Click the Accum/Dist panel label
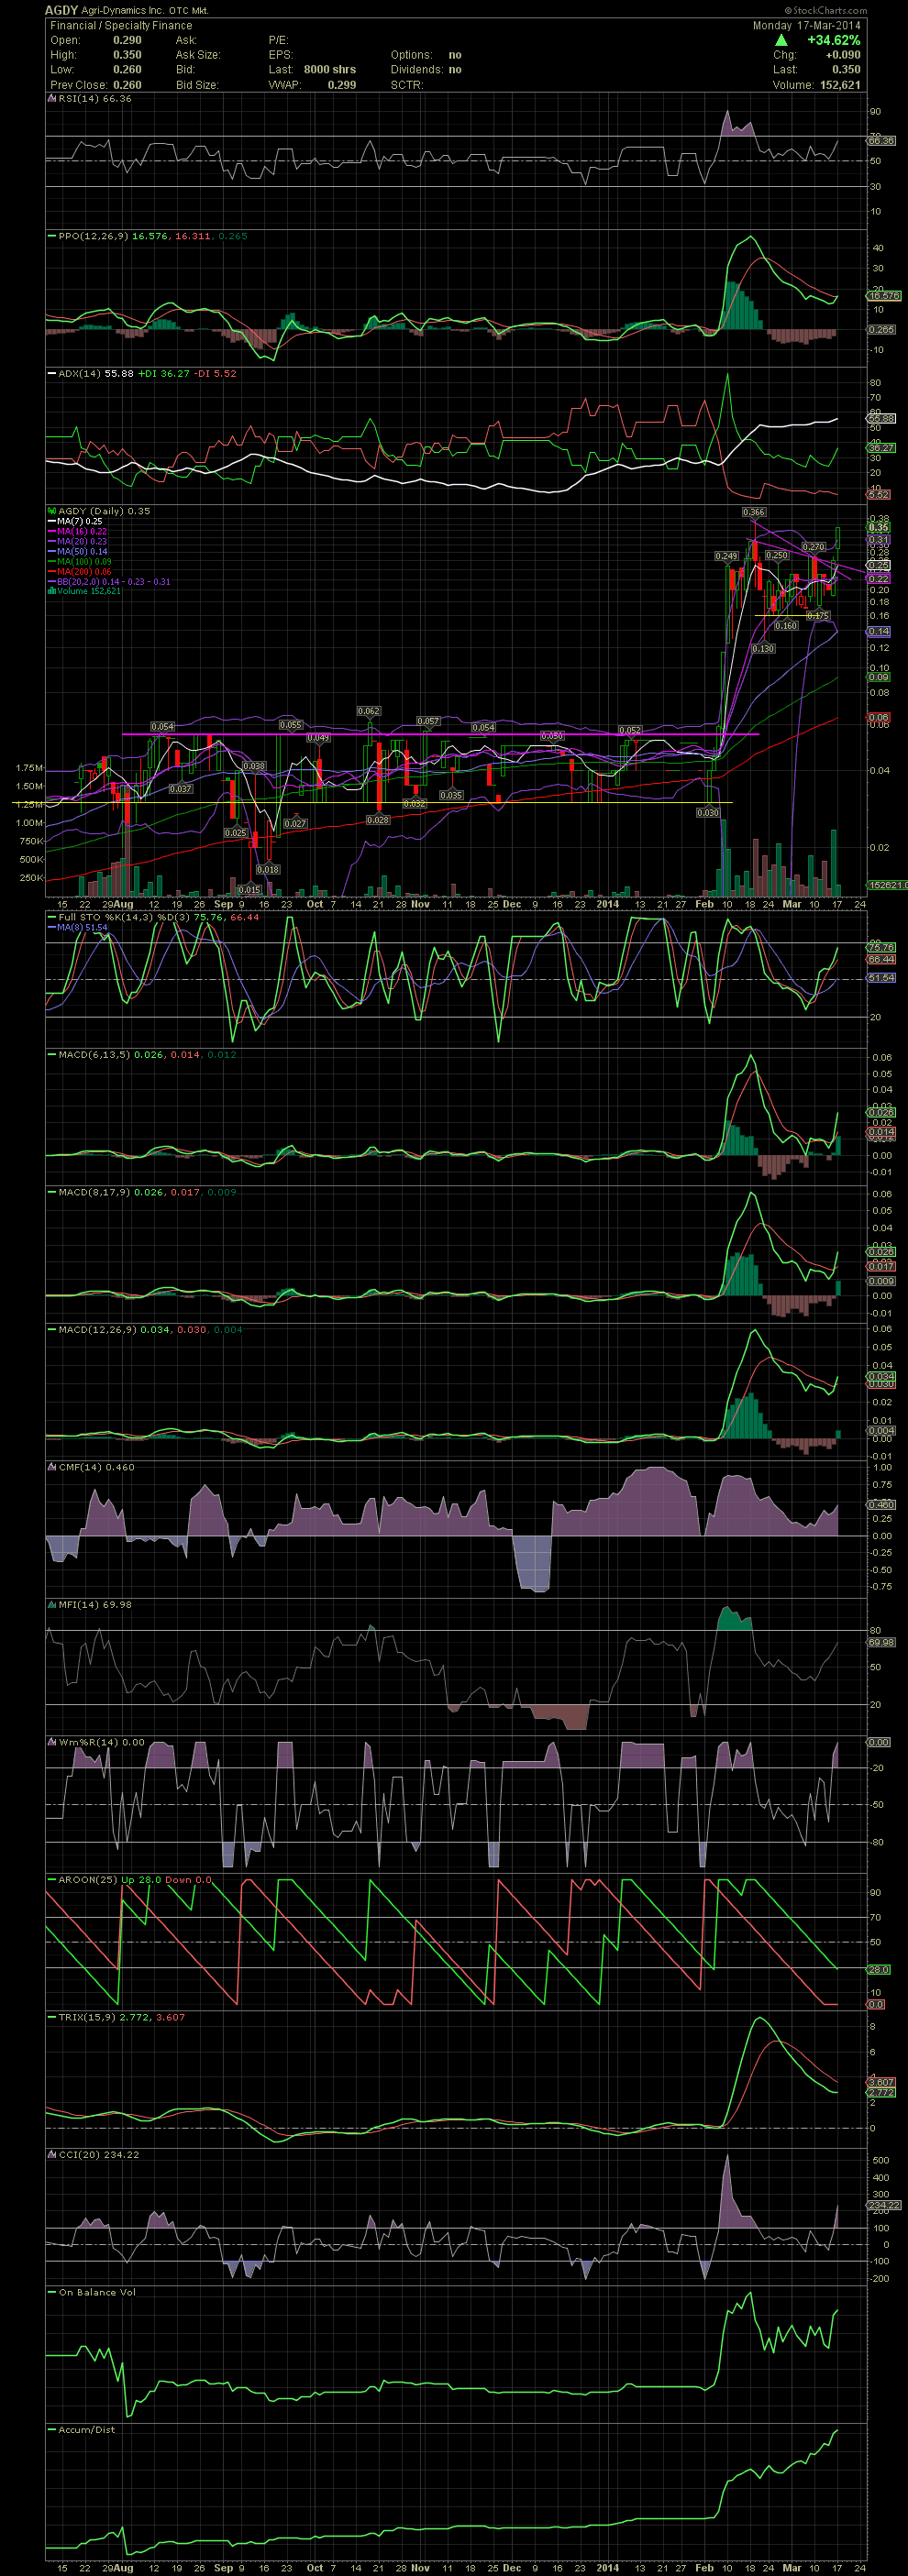908x2576 pixels. (87, 2429)
